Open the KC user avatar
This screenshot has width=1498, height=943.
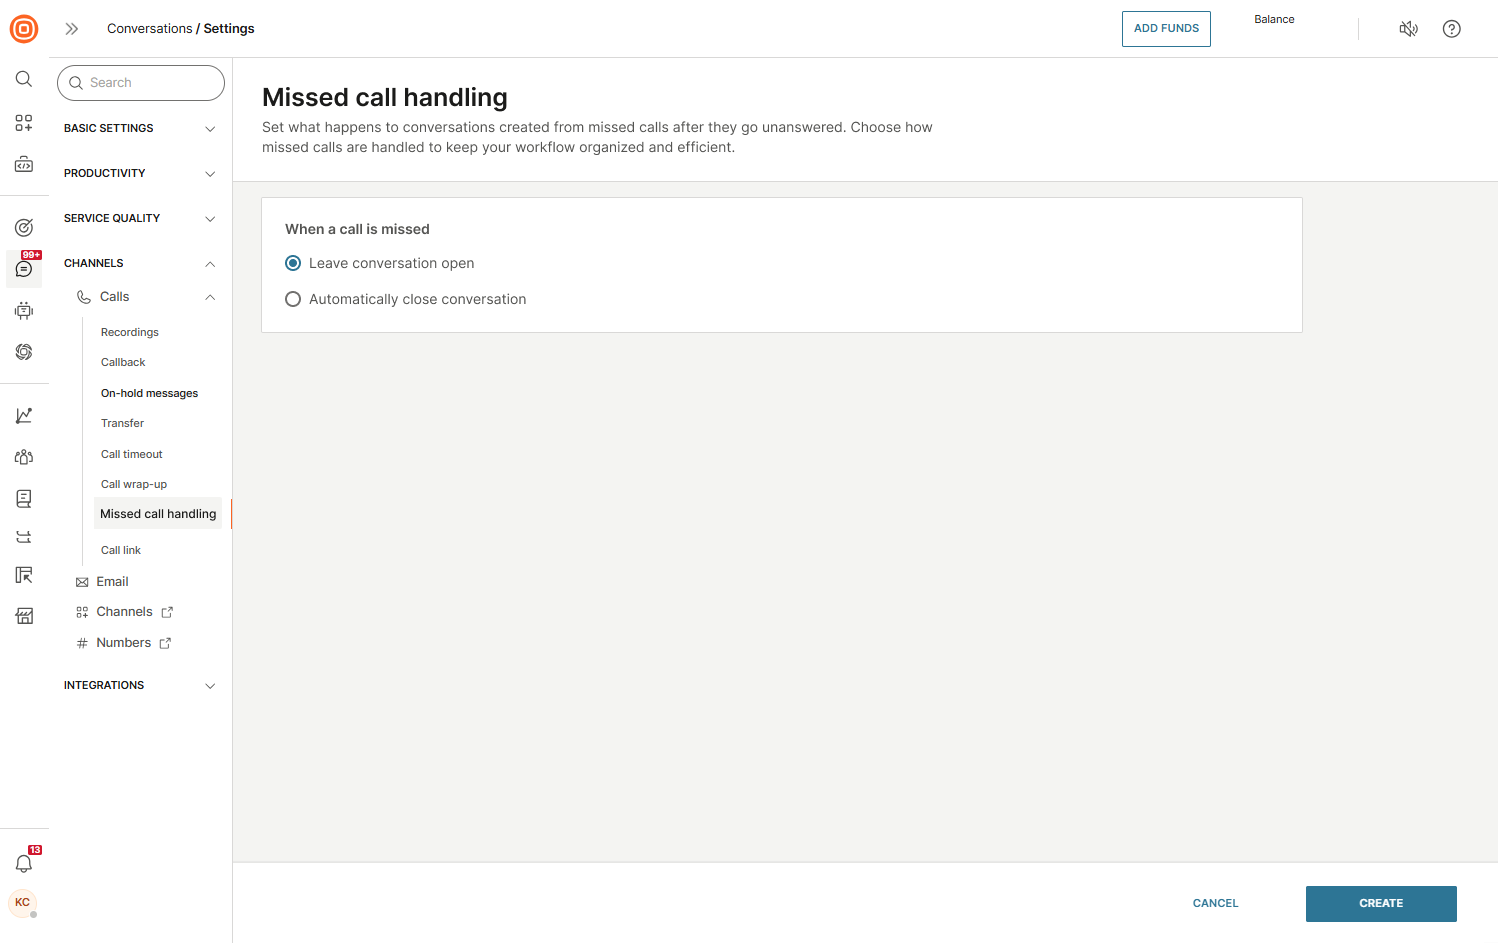tap(22, 903)
